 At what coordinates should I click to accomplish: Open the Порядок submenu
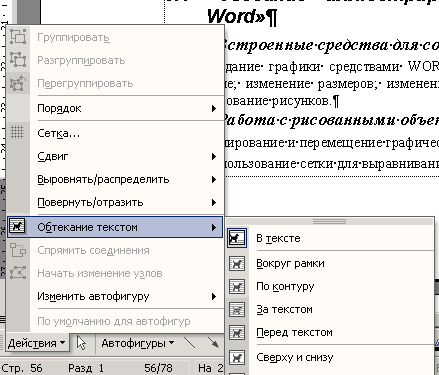[115, 108]
